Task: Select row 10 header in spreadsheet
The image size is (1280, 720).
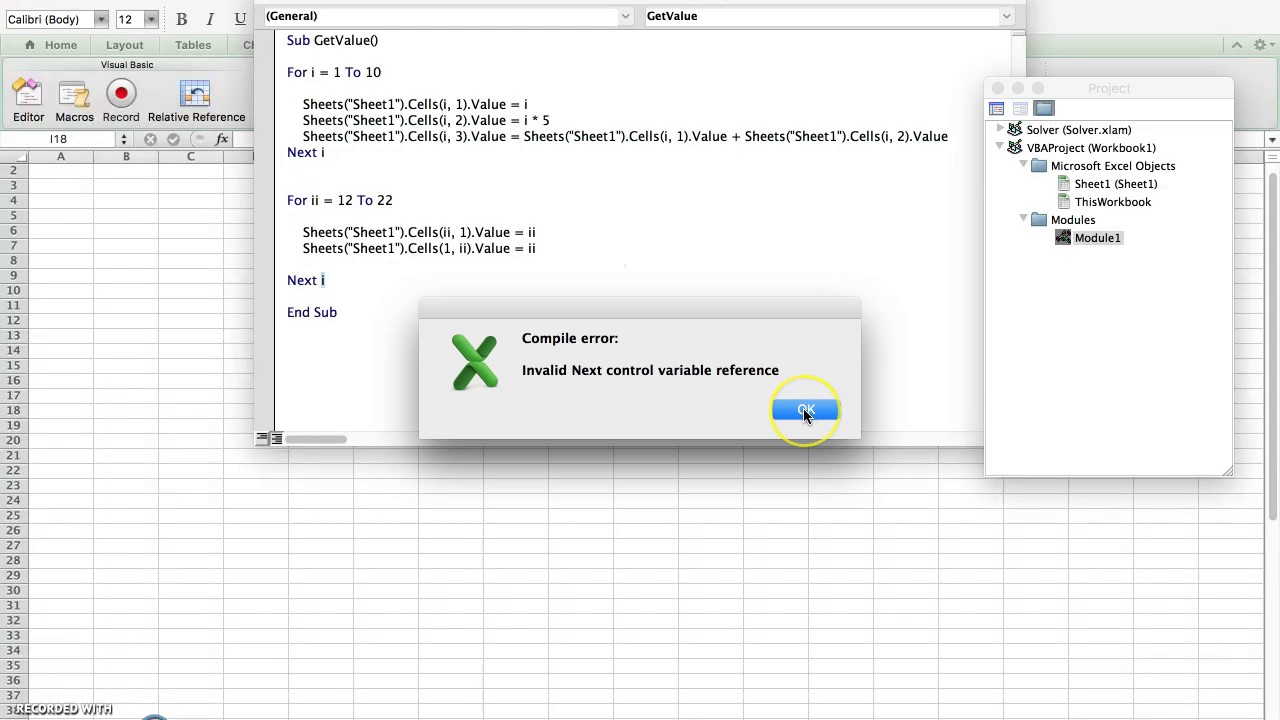Action: click(13, 290)
